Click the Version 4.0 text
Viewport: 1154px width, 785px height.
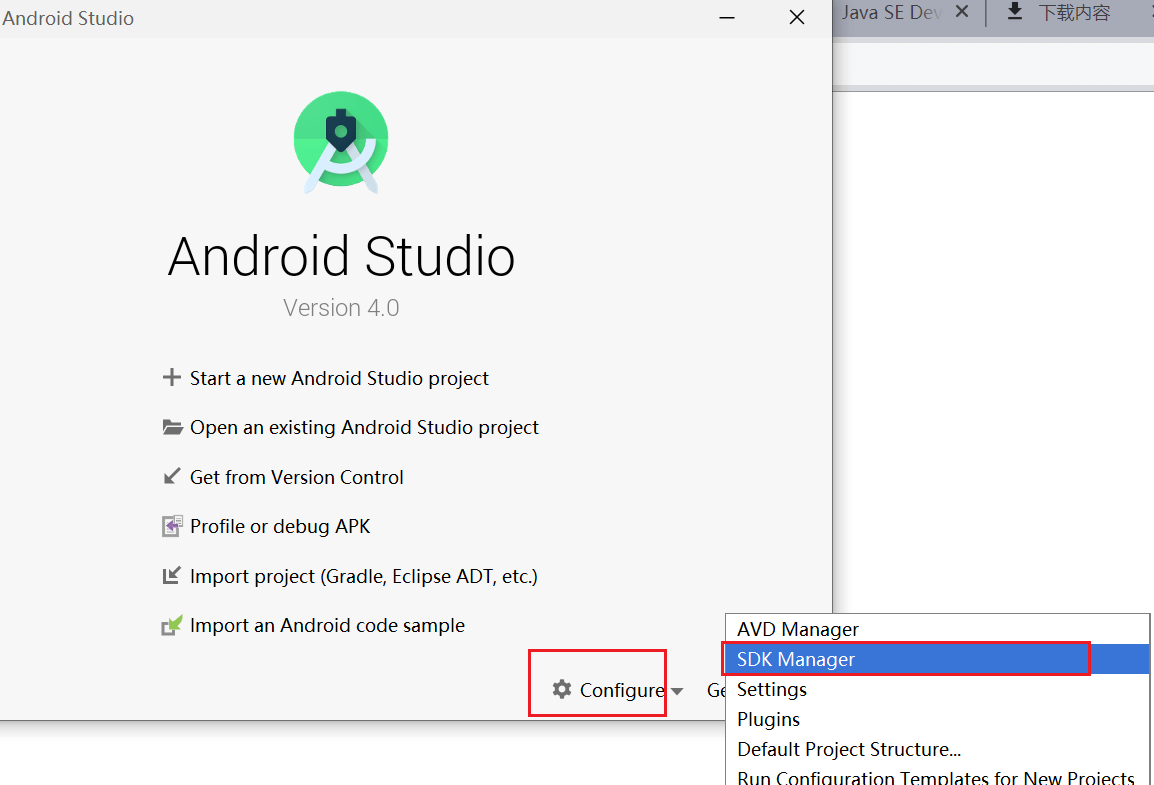tap(341, 308)
